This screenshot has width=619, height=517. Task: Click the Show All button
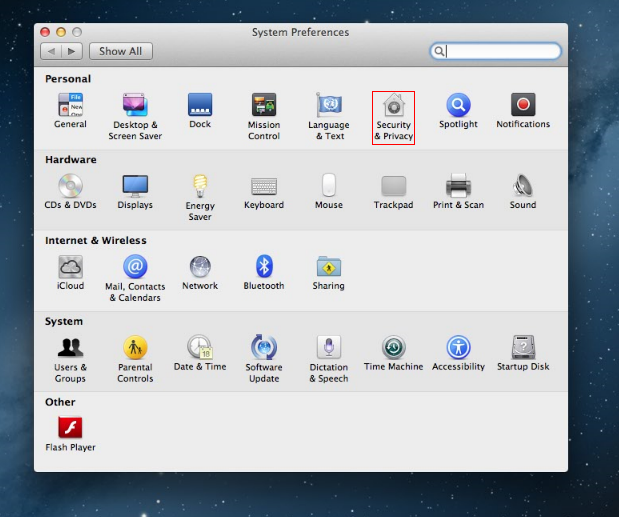pos(120,51)
